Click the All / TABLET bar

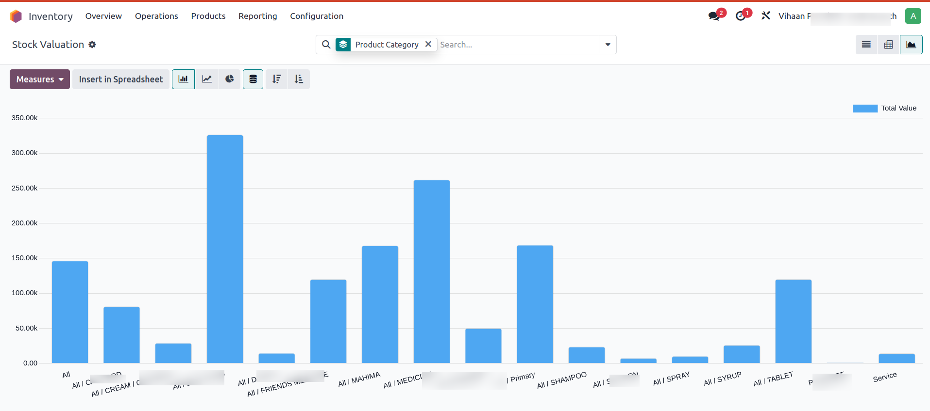coord(793,321)
